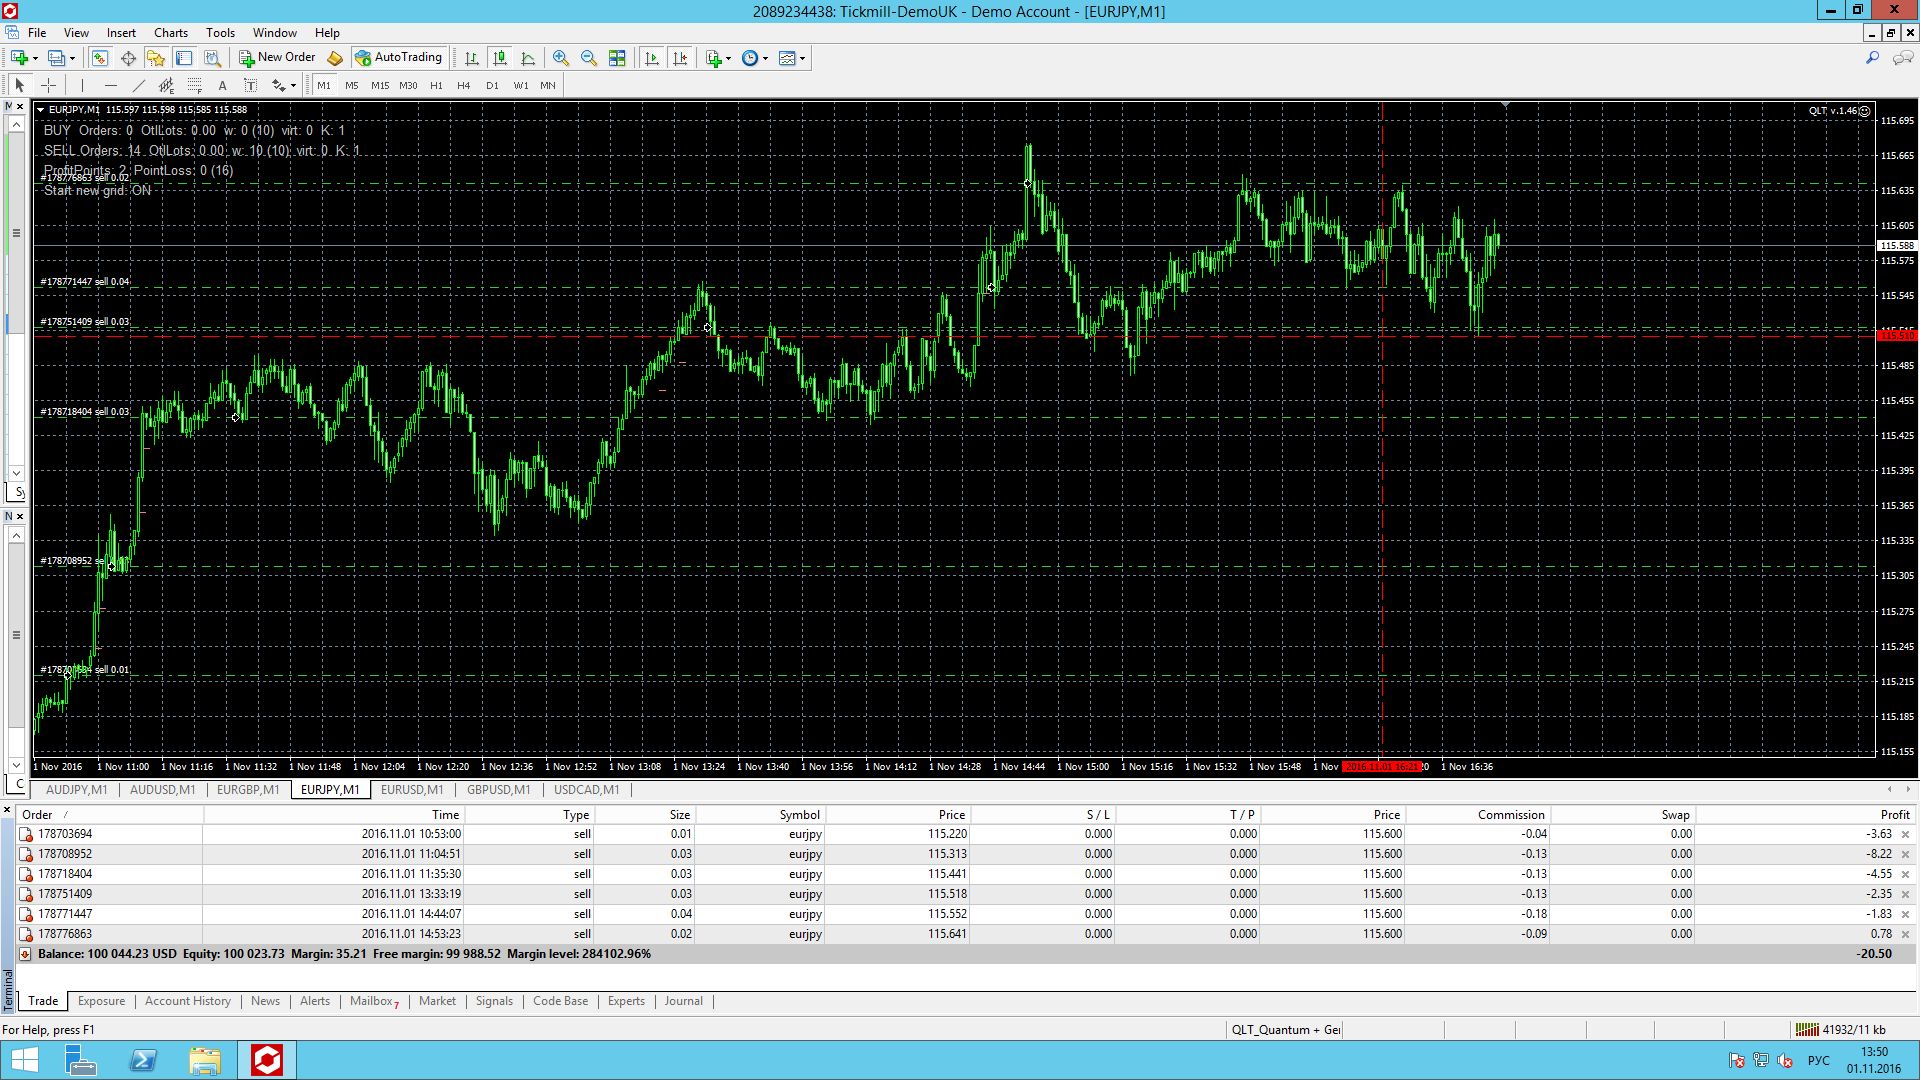Click the New Chart icon
Viewport: 1920px width, 1080px height.
coord(19,58)
